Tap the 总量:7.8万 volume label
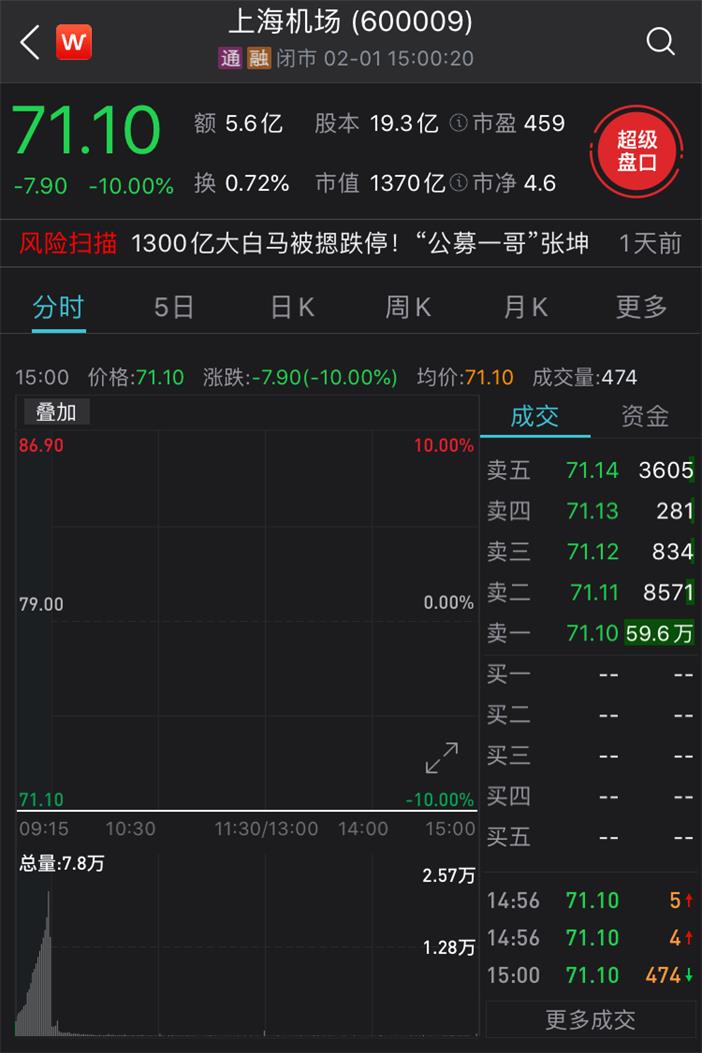The width and height of the screenshot is (702, 1053). [x=62, y=863]
